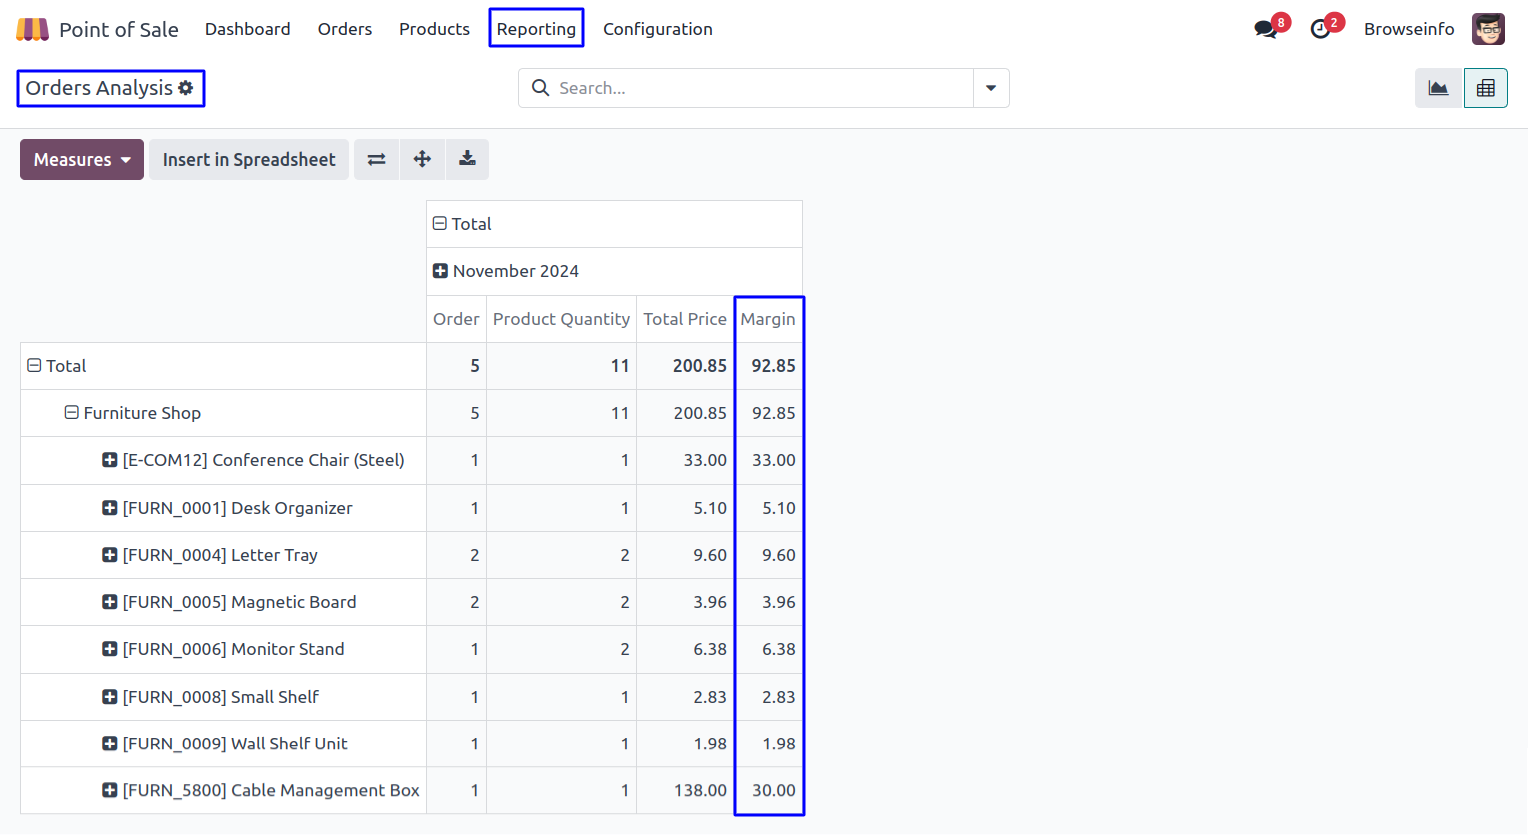Switch to pivot table view
The width and height of the screenshot is (1528, 835).
click(x=1485, y=88)
